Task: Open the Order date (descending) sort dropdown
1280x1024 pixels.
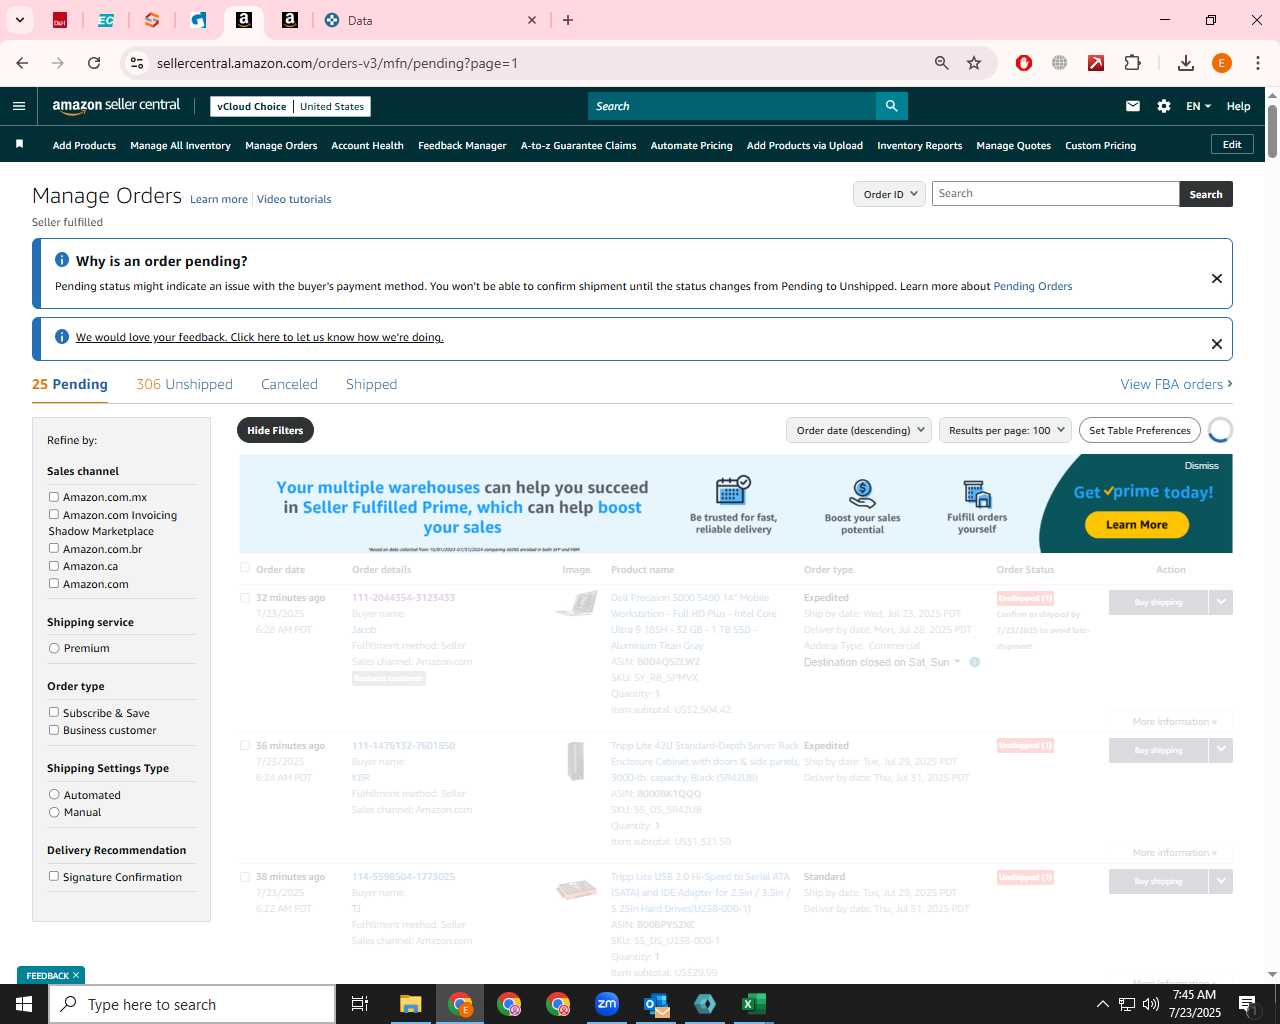Action: click(x=859, y=430)
